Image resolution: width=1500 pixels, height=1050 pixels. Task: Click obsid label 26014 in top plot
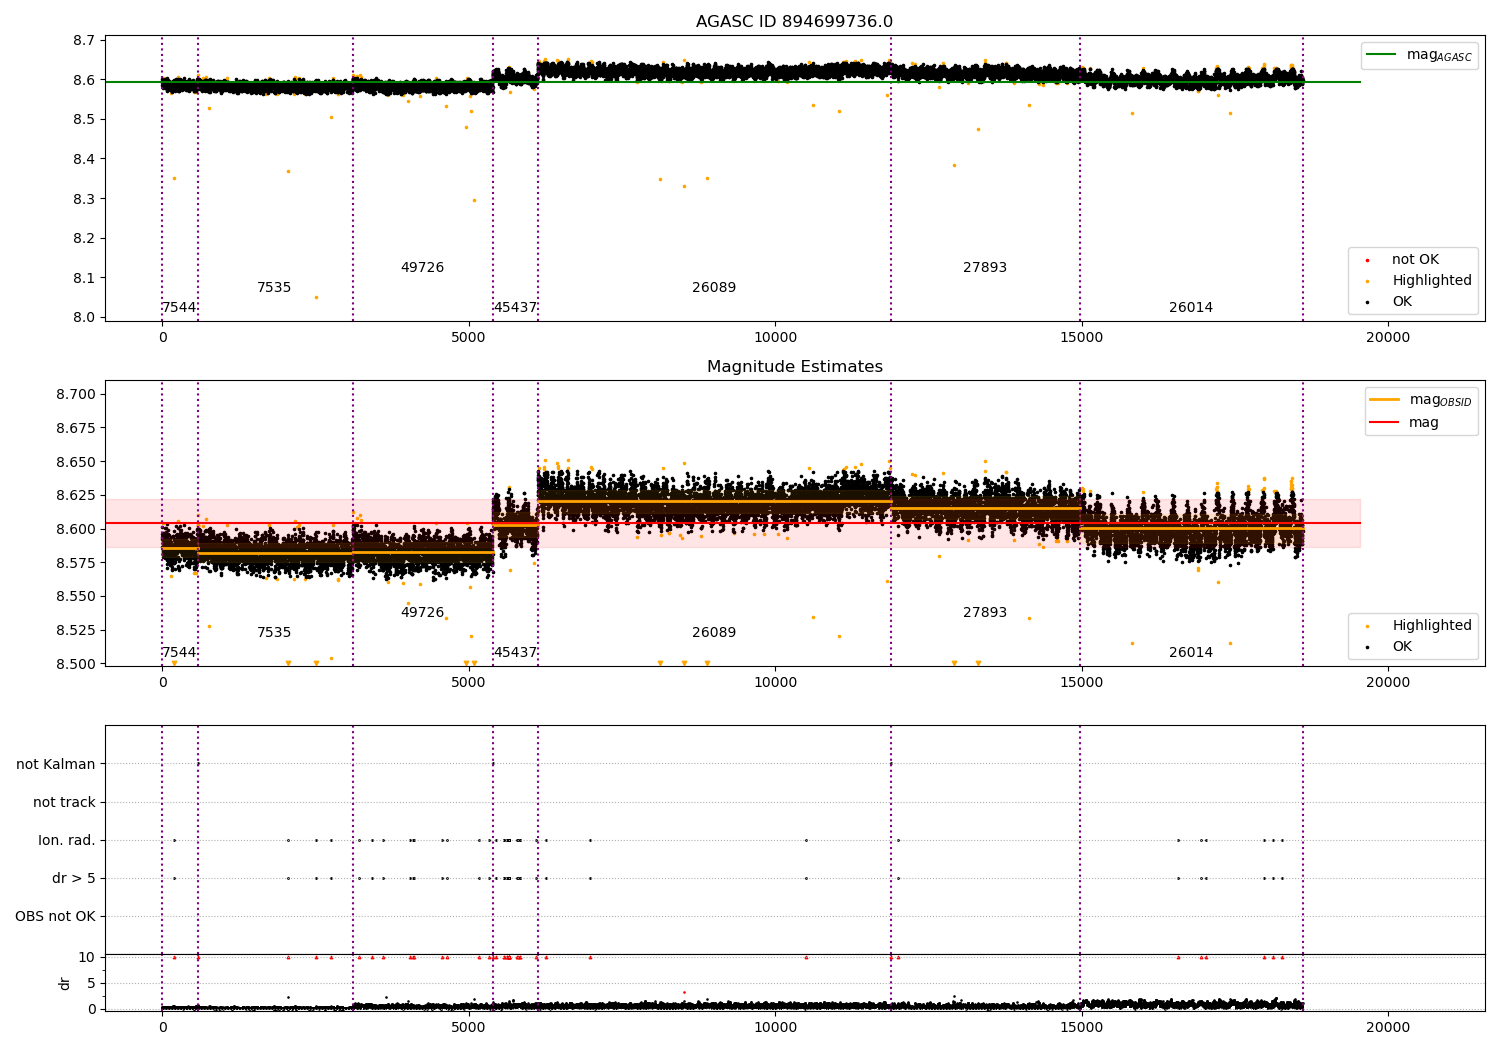(1191, 308)
